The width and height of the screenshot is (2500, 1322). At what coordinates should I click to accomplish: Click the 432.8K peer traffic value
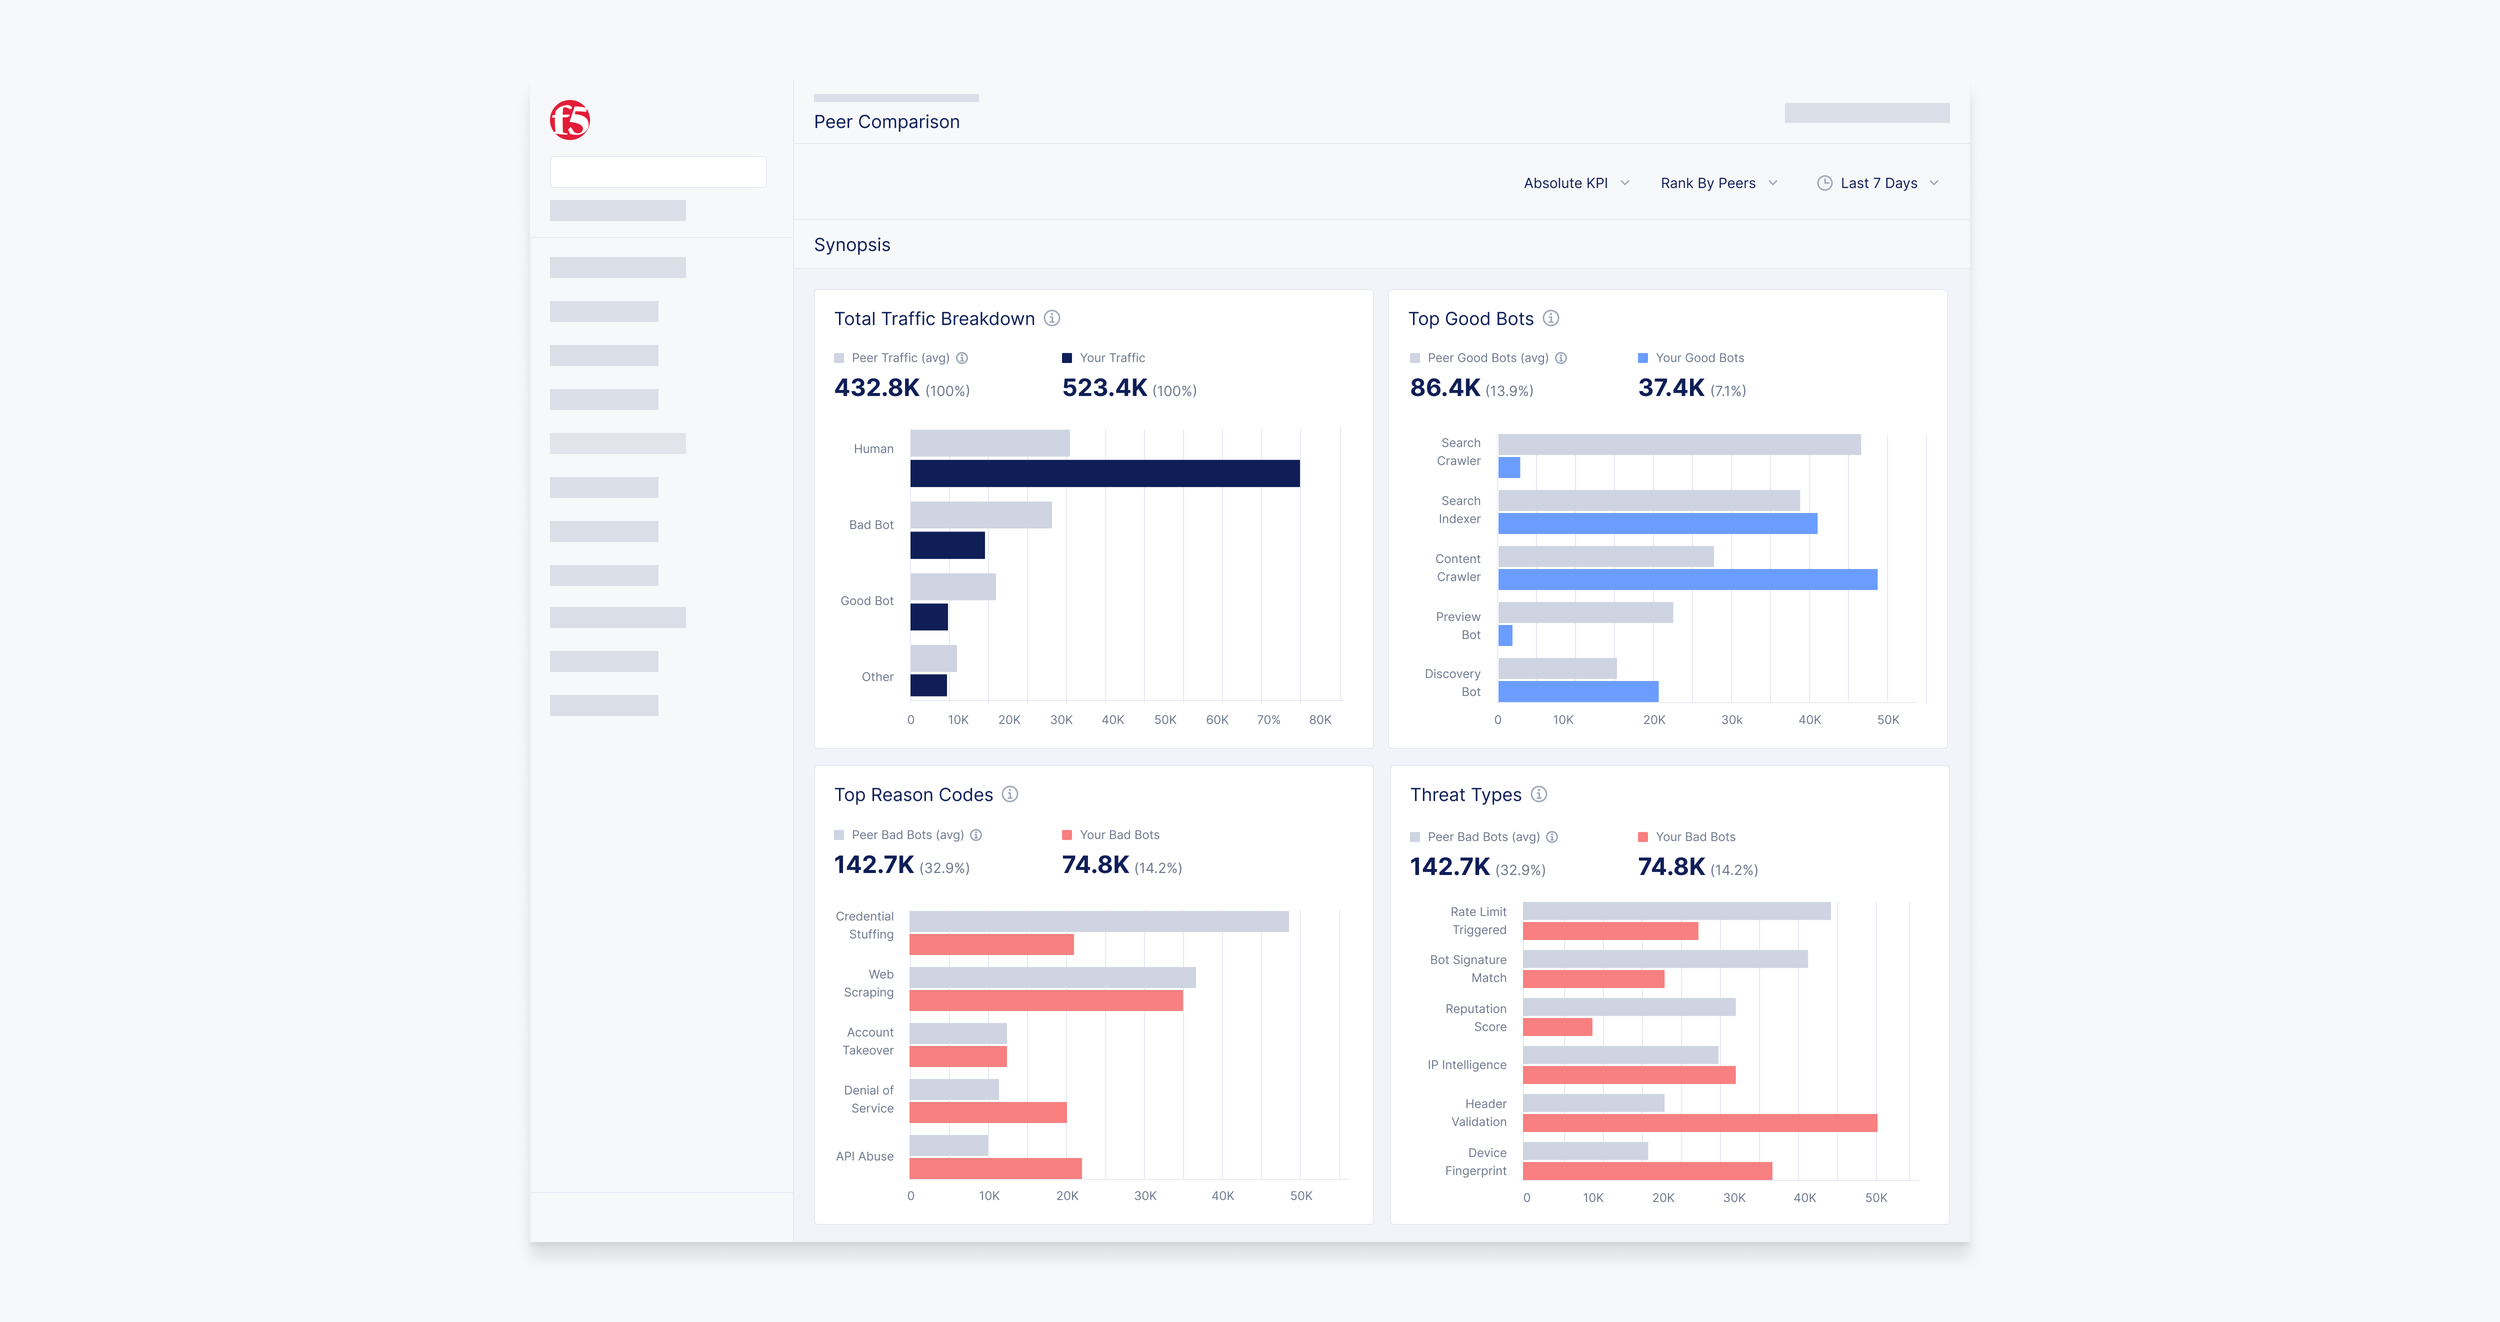[877, 388]
